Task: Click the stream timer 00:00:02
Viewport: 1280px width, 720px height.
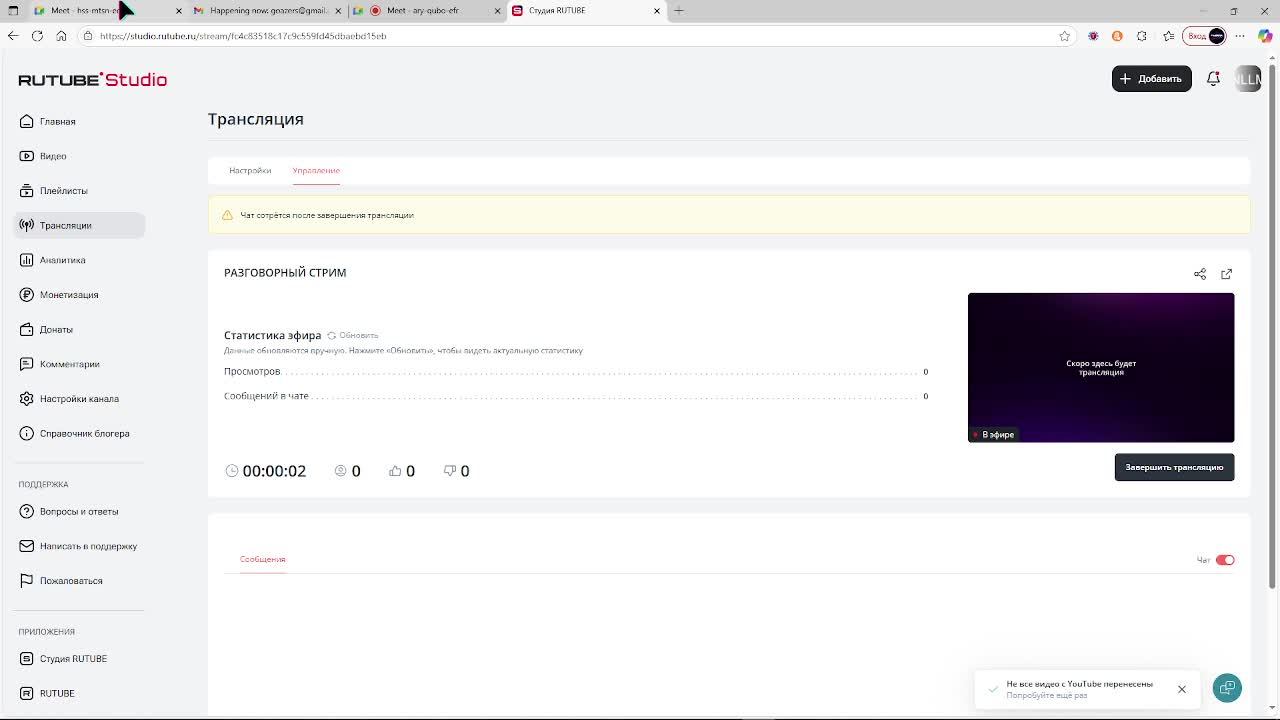Action: point(266,470)
